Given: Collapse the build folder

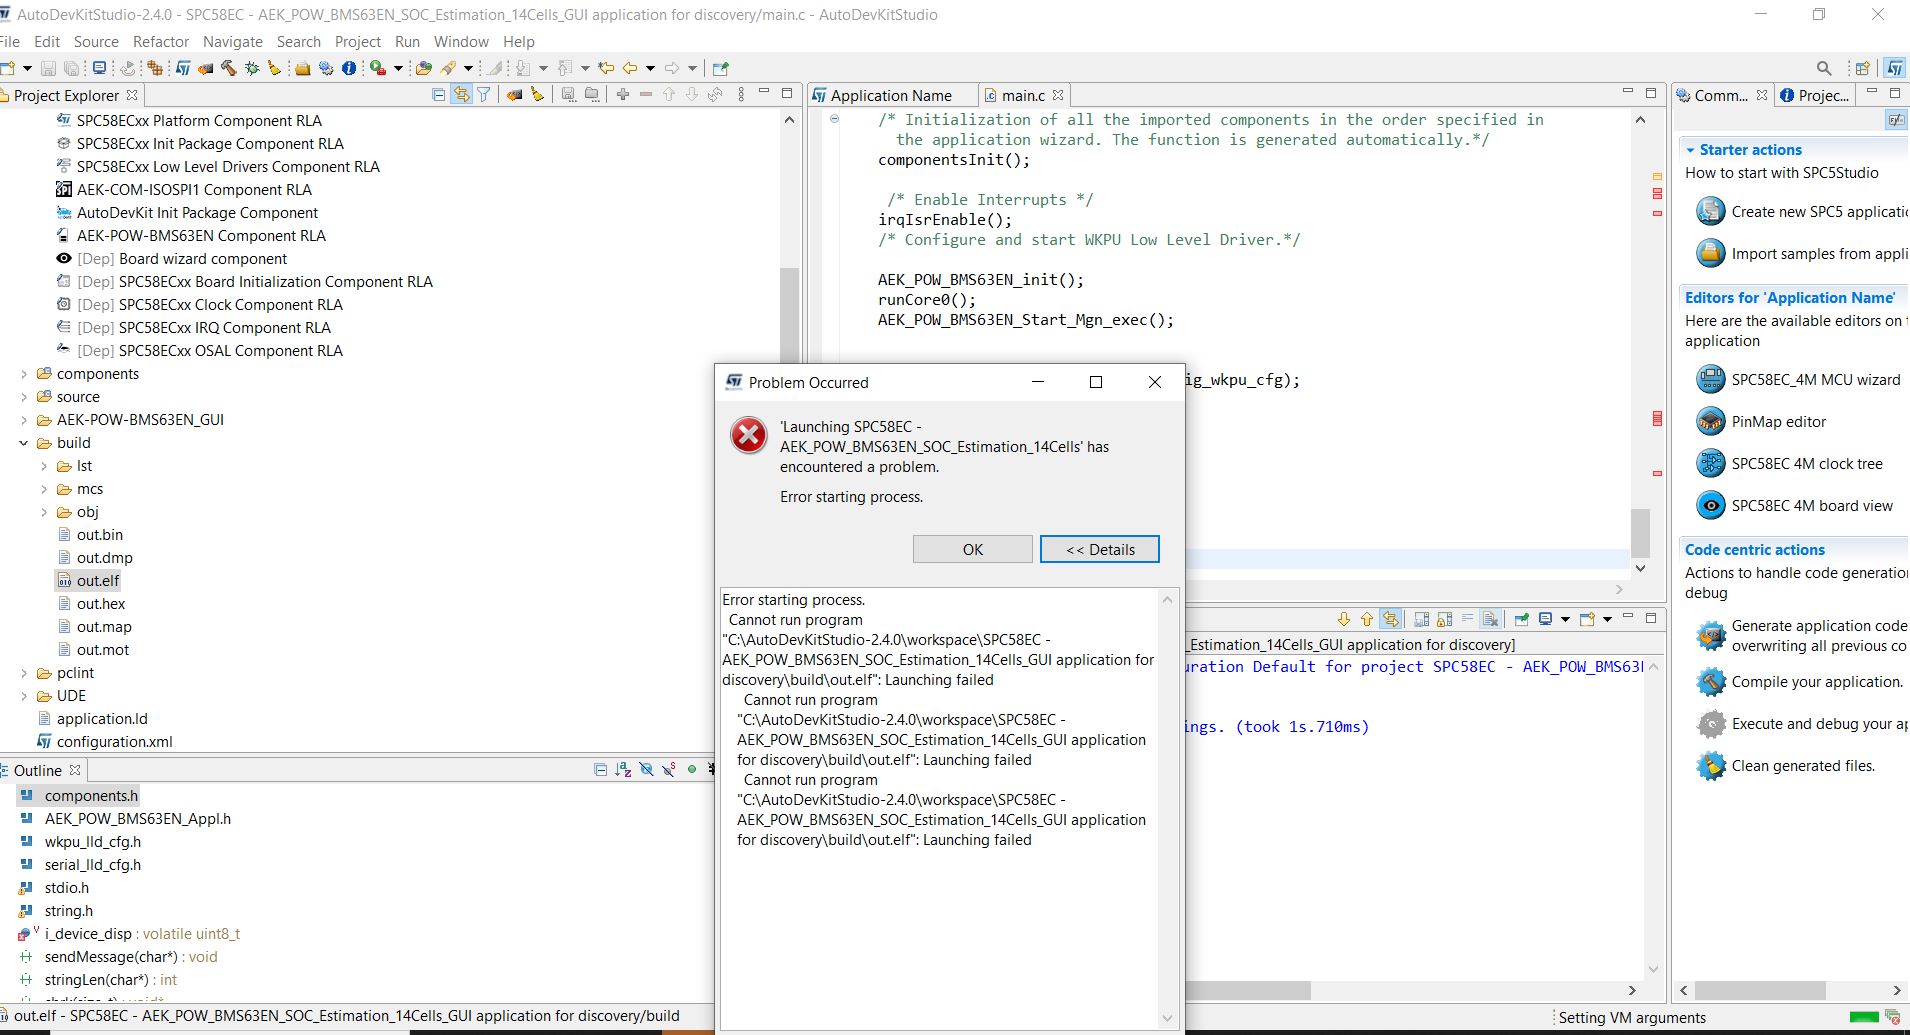Looking at the screenshot, I should tap(24, 443).
